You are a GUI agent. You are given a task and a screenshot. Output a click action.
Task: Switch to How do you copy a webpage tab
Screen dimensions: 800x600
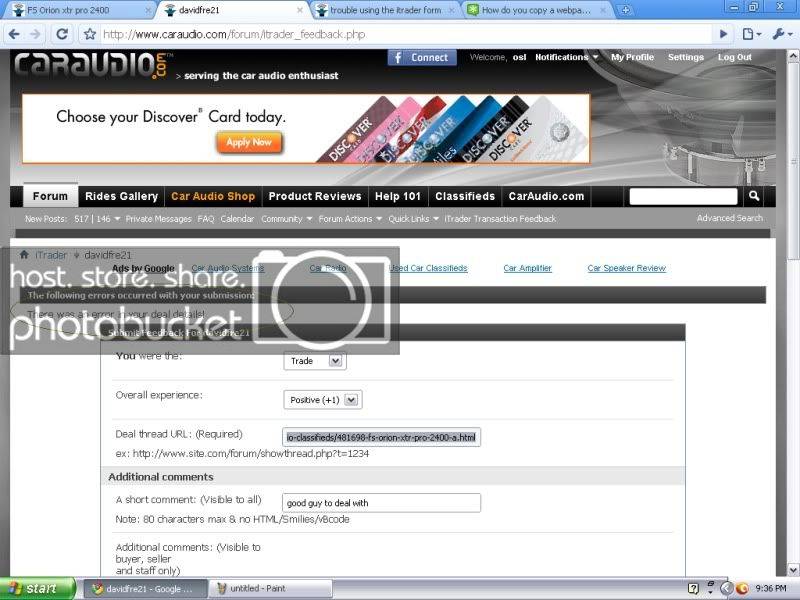pyautogui.click(x=536, y=10)
